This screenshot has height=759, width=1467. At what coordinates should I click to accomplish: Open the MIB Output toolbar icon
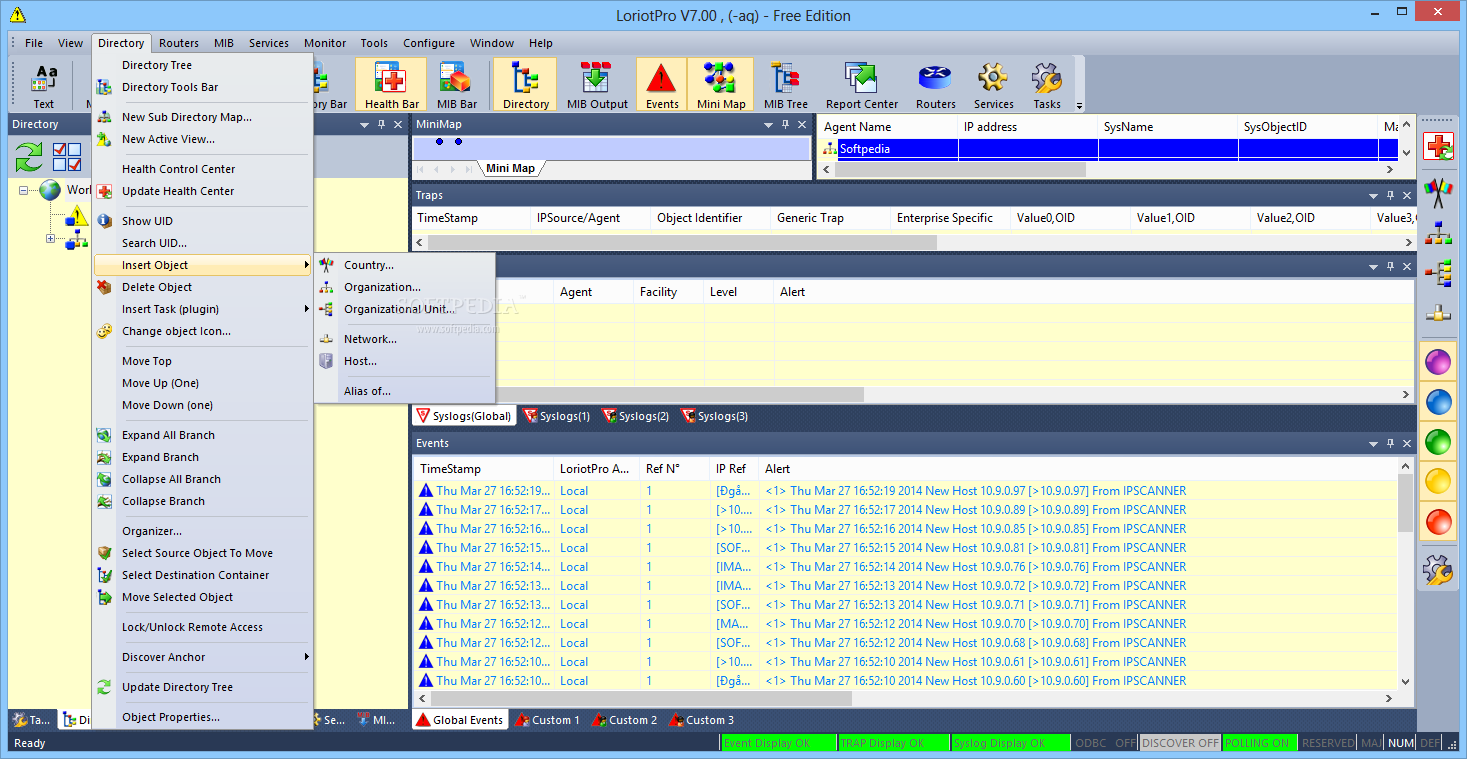(595, 85)
